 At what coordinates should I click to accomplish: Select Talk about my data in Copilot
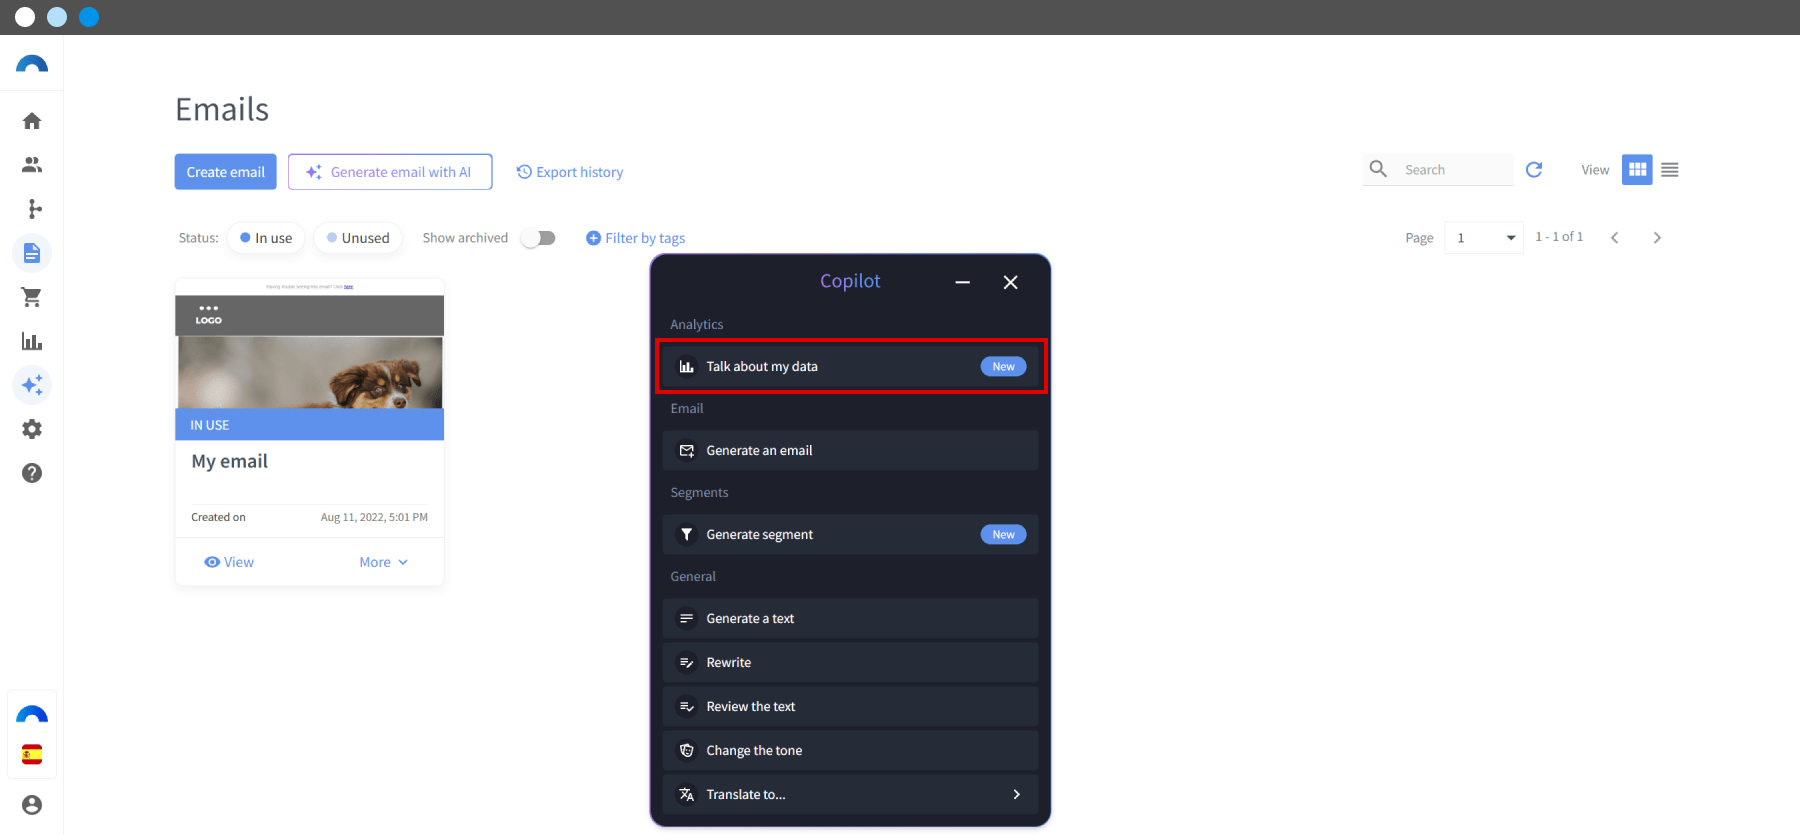pyautogui.click(x=850, y=366)
